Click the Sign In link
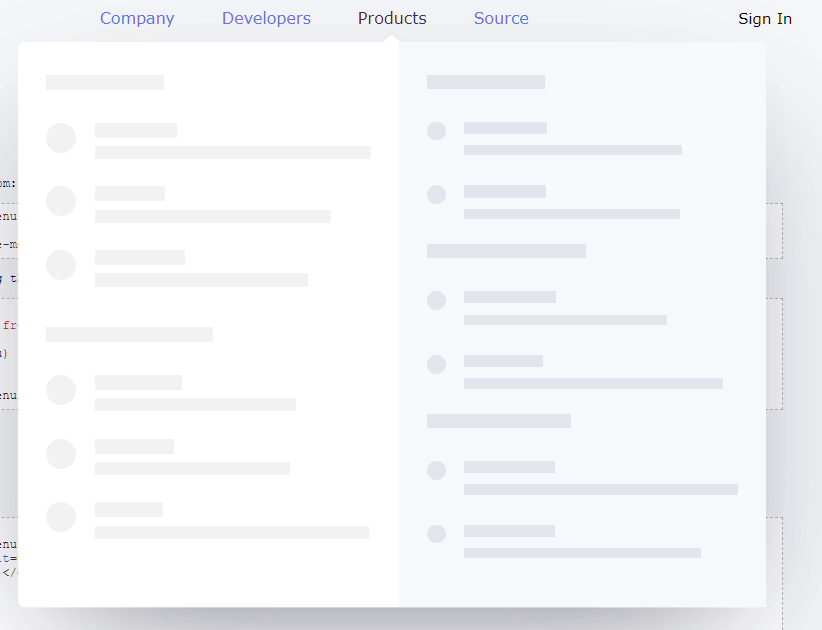 [x=765, y=18]
